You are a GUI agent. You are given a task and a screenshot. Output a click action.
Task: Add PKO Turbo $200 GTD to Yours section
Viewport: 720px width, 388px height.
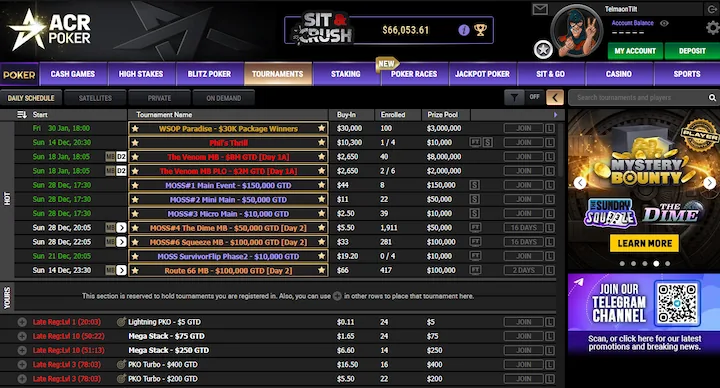(22, 379)
